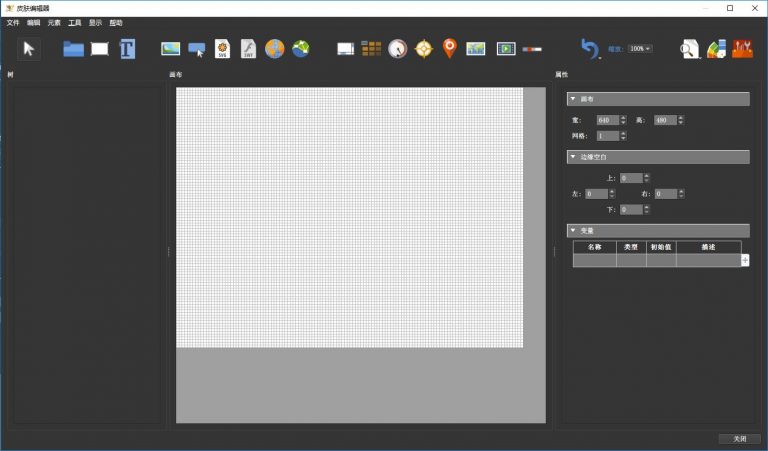This screenshot has height=451, width=768.
Task: Select the arrow pointer tool
Action: [29, 48]
